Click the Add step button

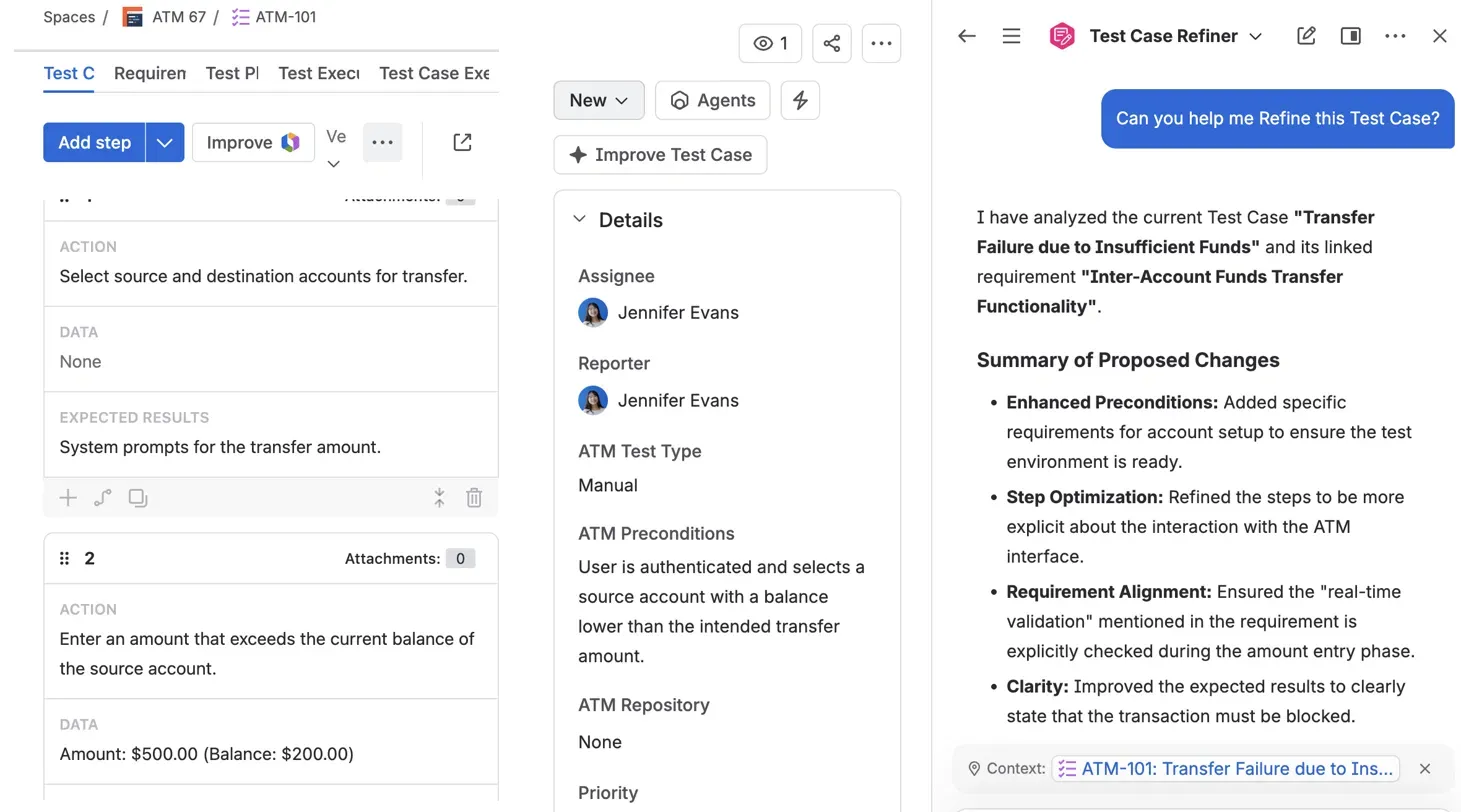(x=94, y=142)
